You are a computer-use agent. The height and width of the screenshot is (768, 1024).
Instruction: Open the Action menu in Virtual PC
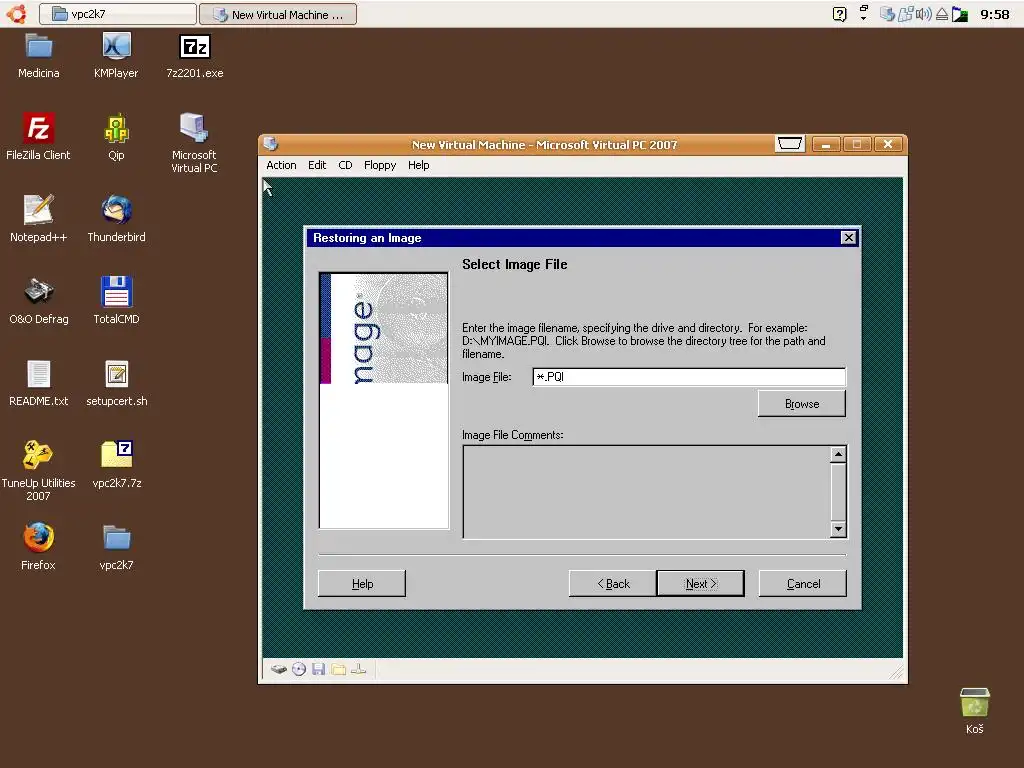tap(281, 165)
